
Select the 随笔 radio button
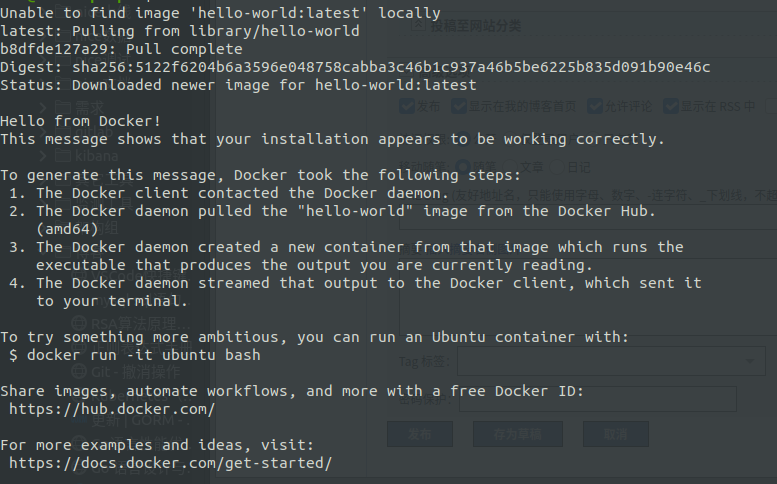pos(463,167)
